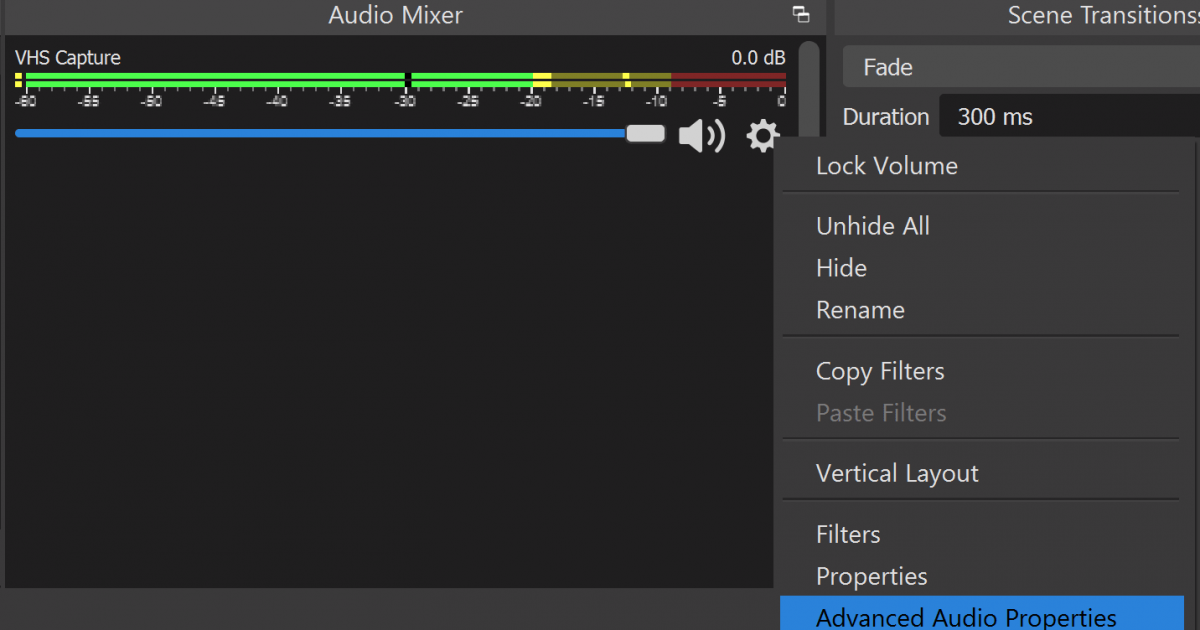Click the Paste Filters menu entry
The image size is (1200, 630).
pos(880,413)
